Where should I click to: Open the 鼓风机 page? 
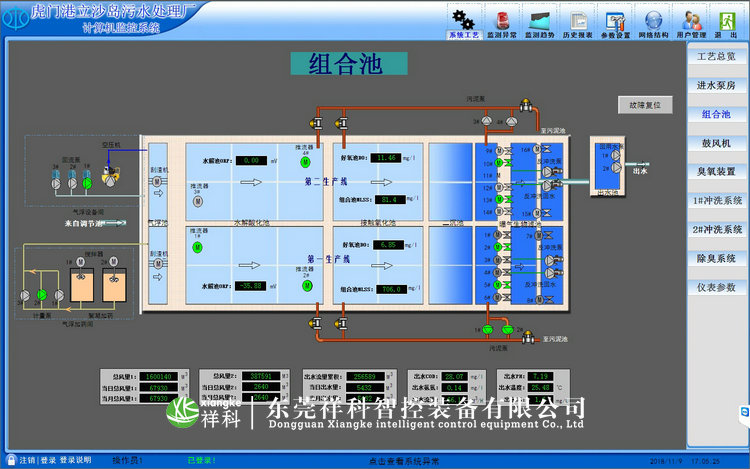[716, 143]
